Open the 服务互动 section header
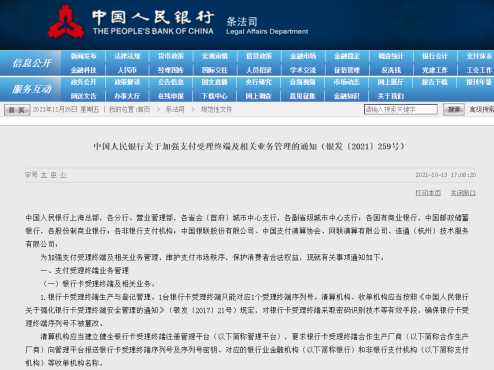Image resolution: width=494 pixels, height=370 pixels. [x=32, y=89]
